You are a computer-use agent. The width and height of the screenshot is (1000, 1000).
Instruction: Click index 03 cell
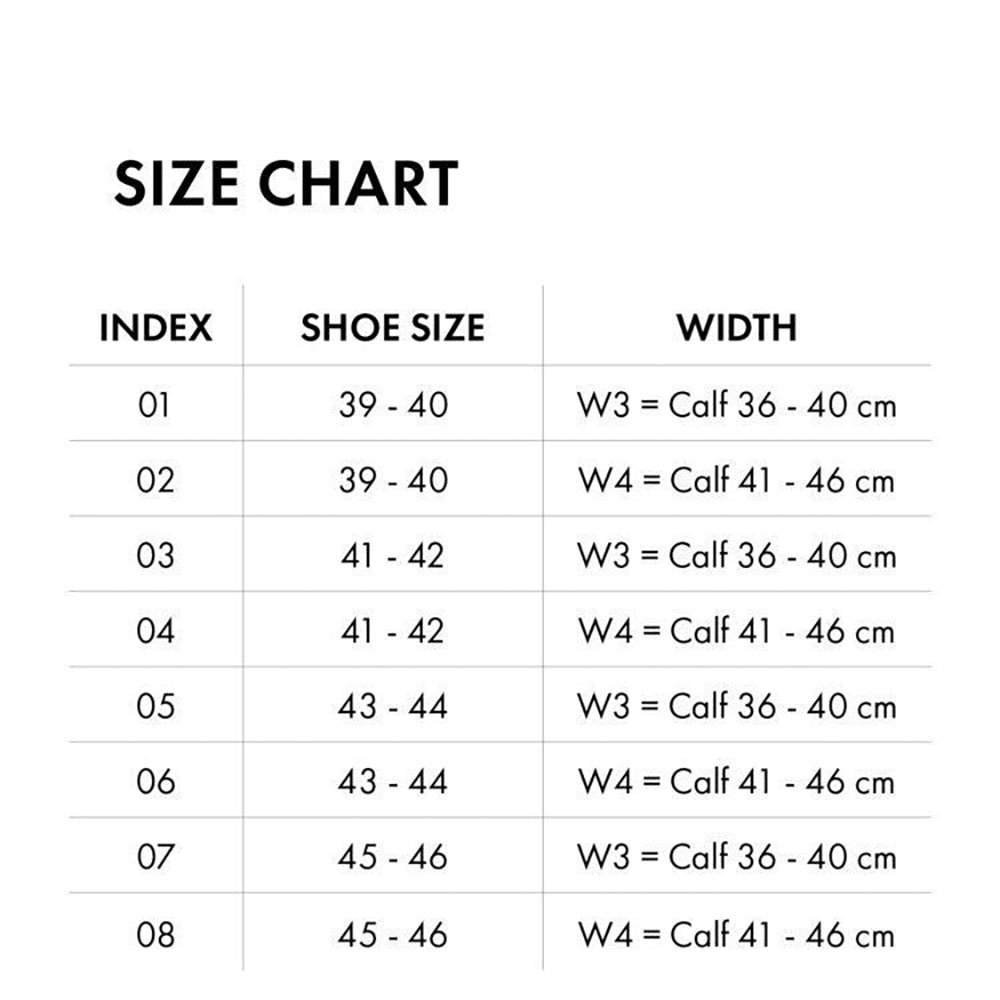point(155,555)
